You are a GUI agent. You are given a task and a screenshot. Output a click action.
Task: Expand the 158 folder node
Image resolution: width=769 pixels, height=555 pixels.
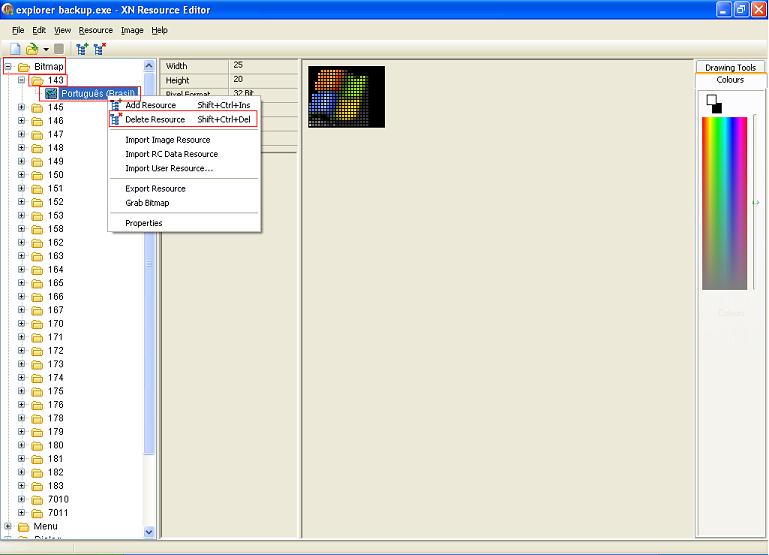21,229
